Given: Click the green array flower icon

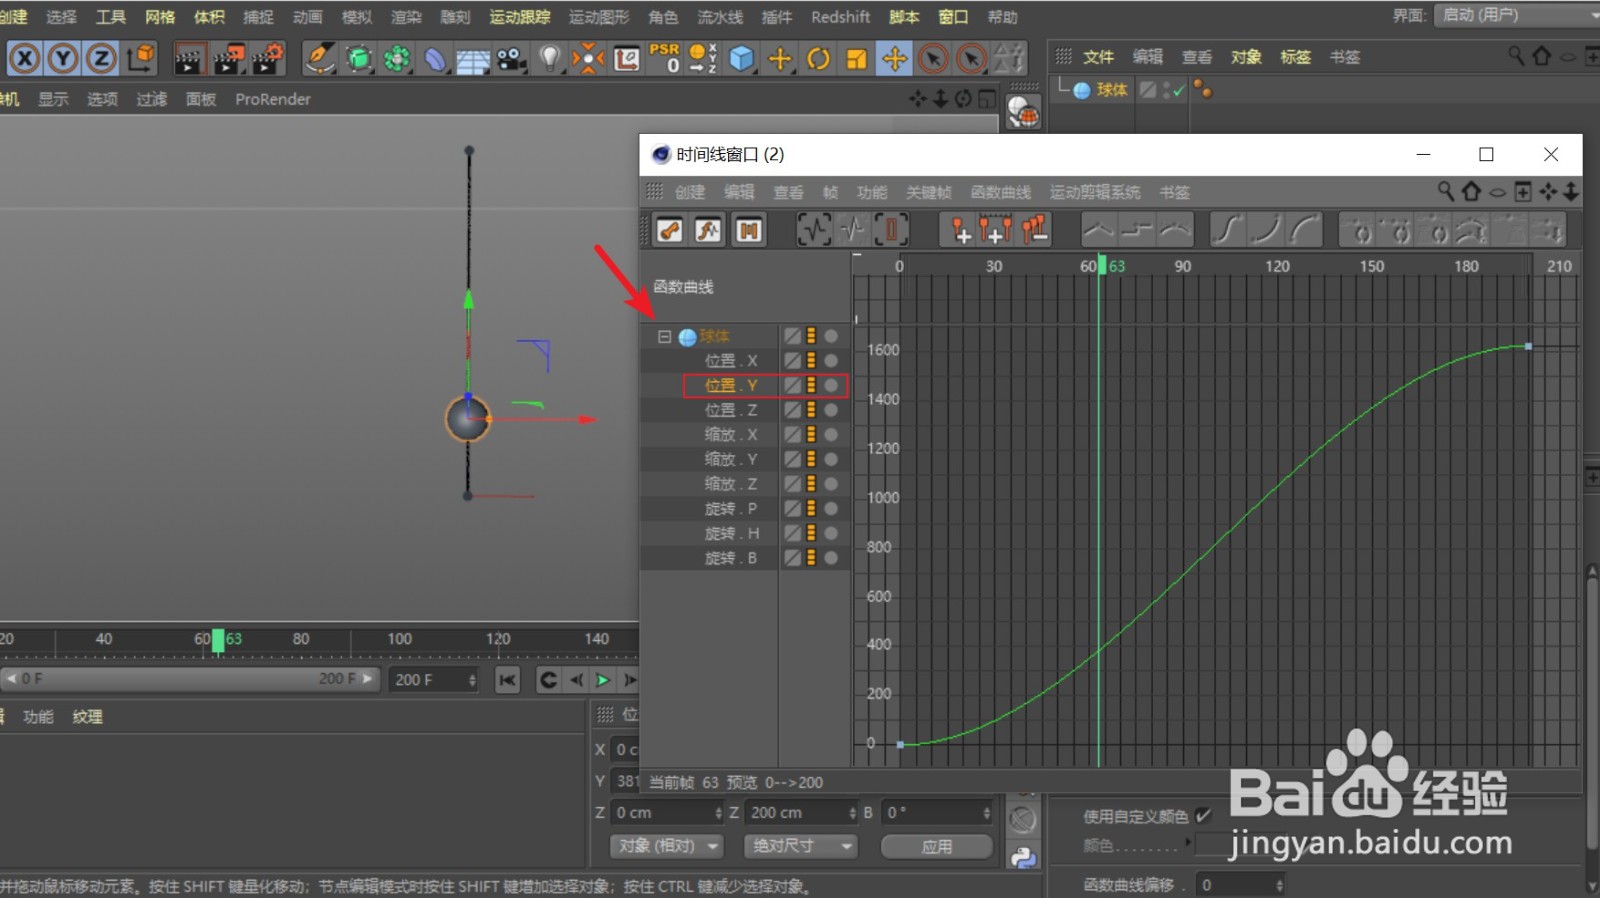Looking at the screenshot, I should point(397,59).
